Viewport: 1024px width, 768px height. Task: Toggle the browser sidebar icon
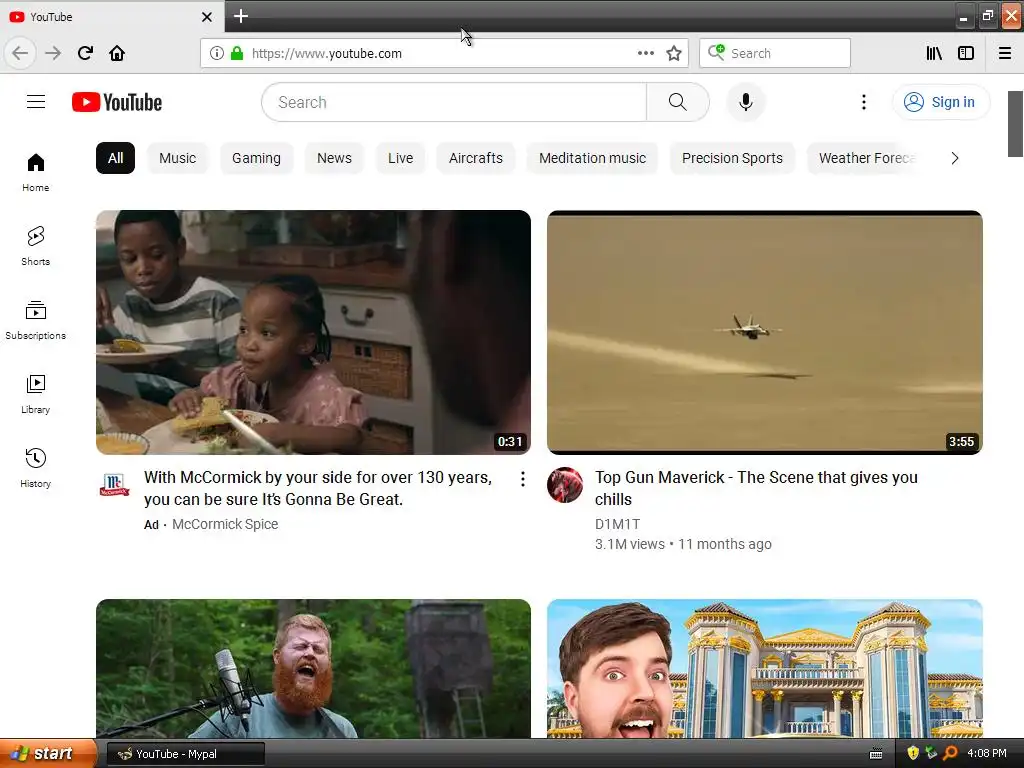click(x=966, y=53)
